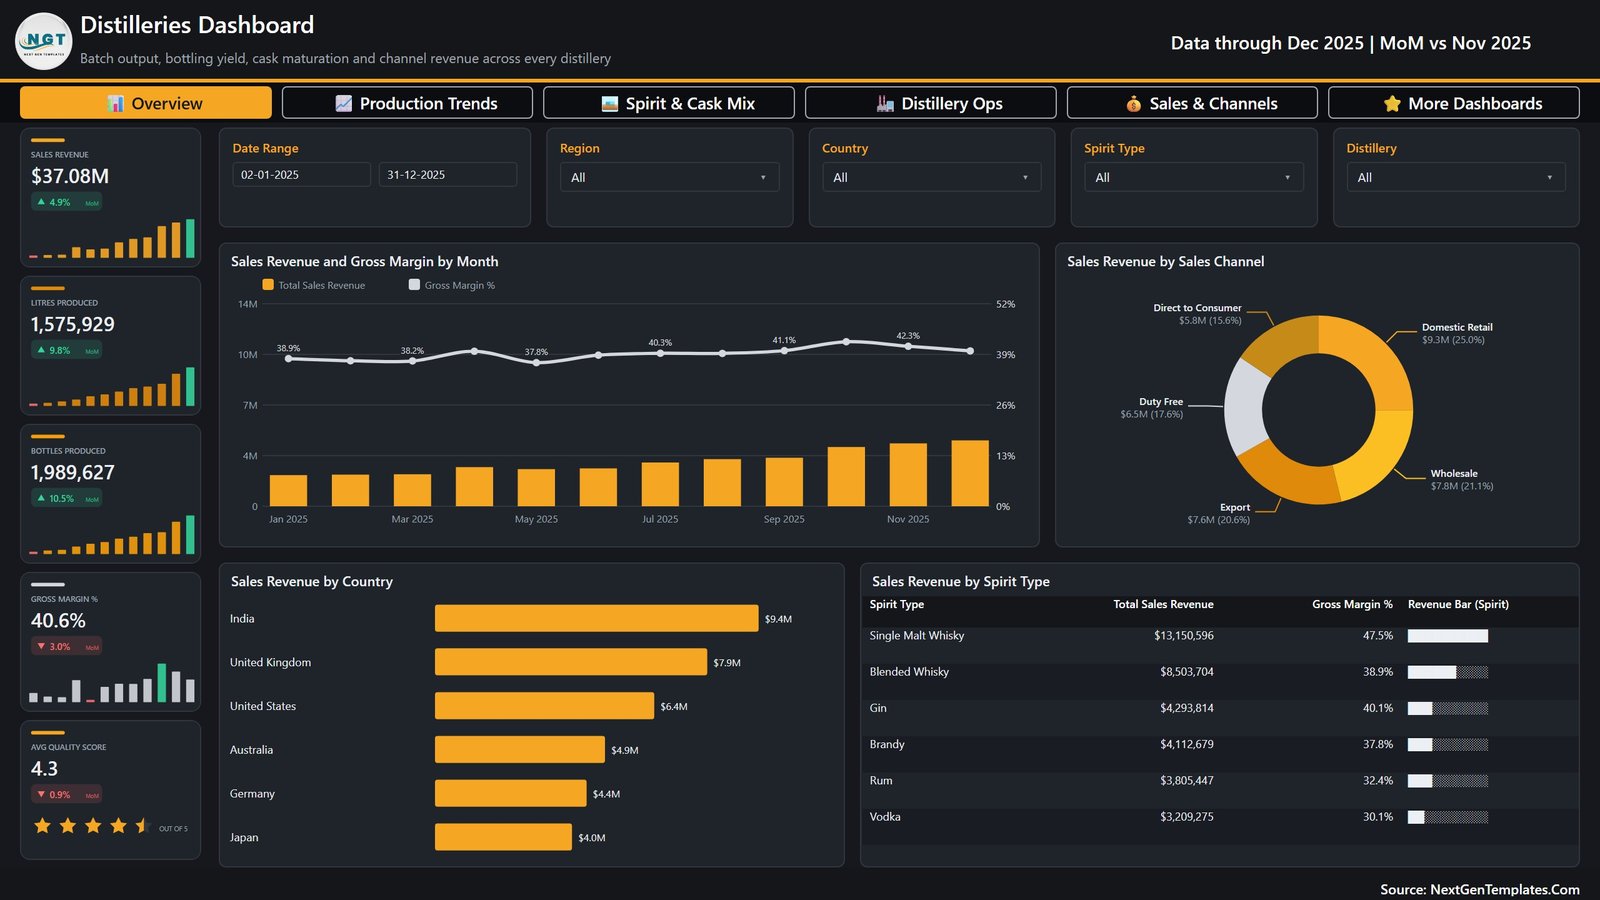Click the Spirit & Cask Mix picture icon

coord(610,103)
